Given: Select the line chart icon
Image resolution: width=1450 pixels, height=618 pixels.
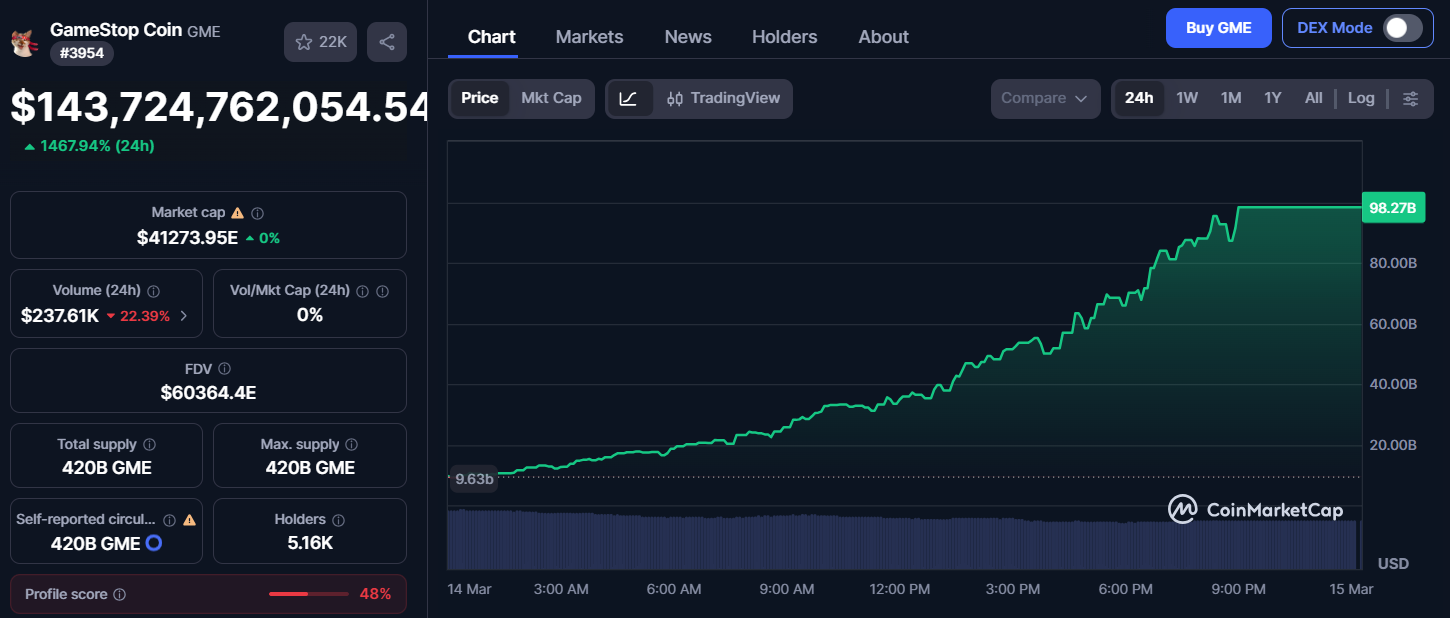Looking at the screenshot, I should 629,98.
